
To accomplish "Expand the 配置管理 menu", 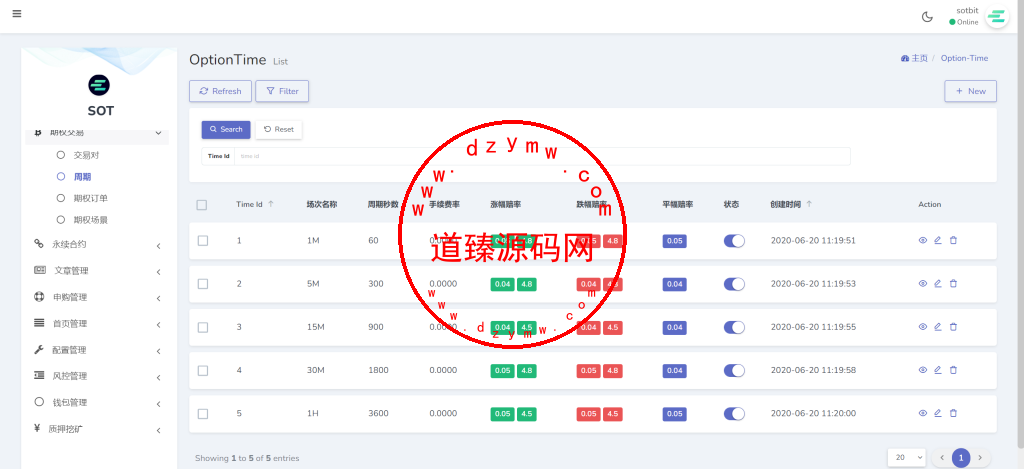I will 97,350.
